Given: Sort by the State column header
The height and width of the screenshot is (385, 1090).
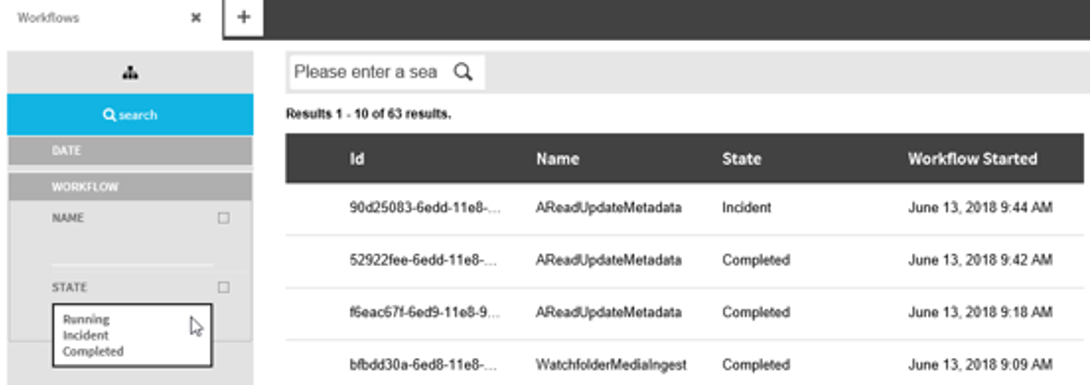Looking at the screenshot, I should 742,159.
